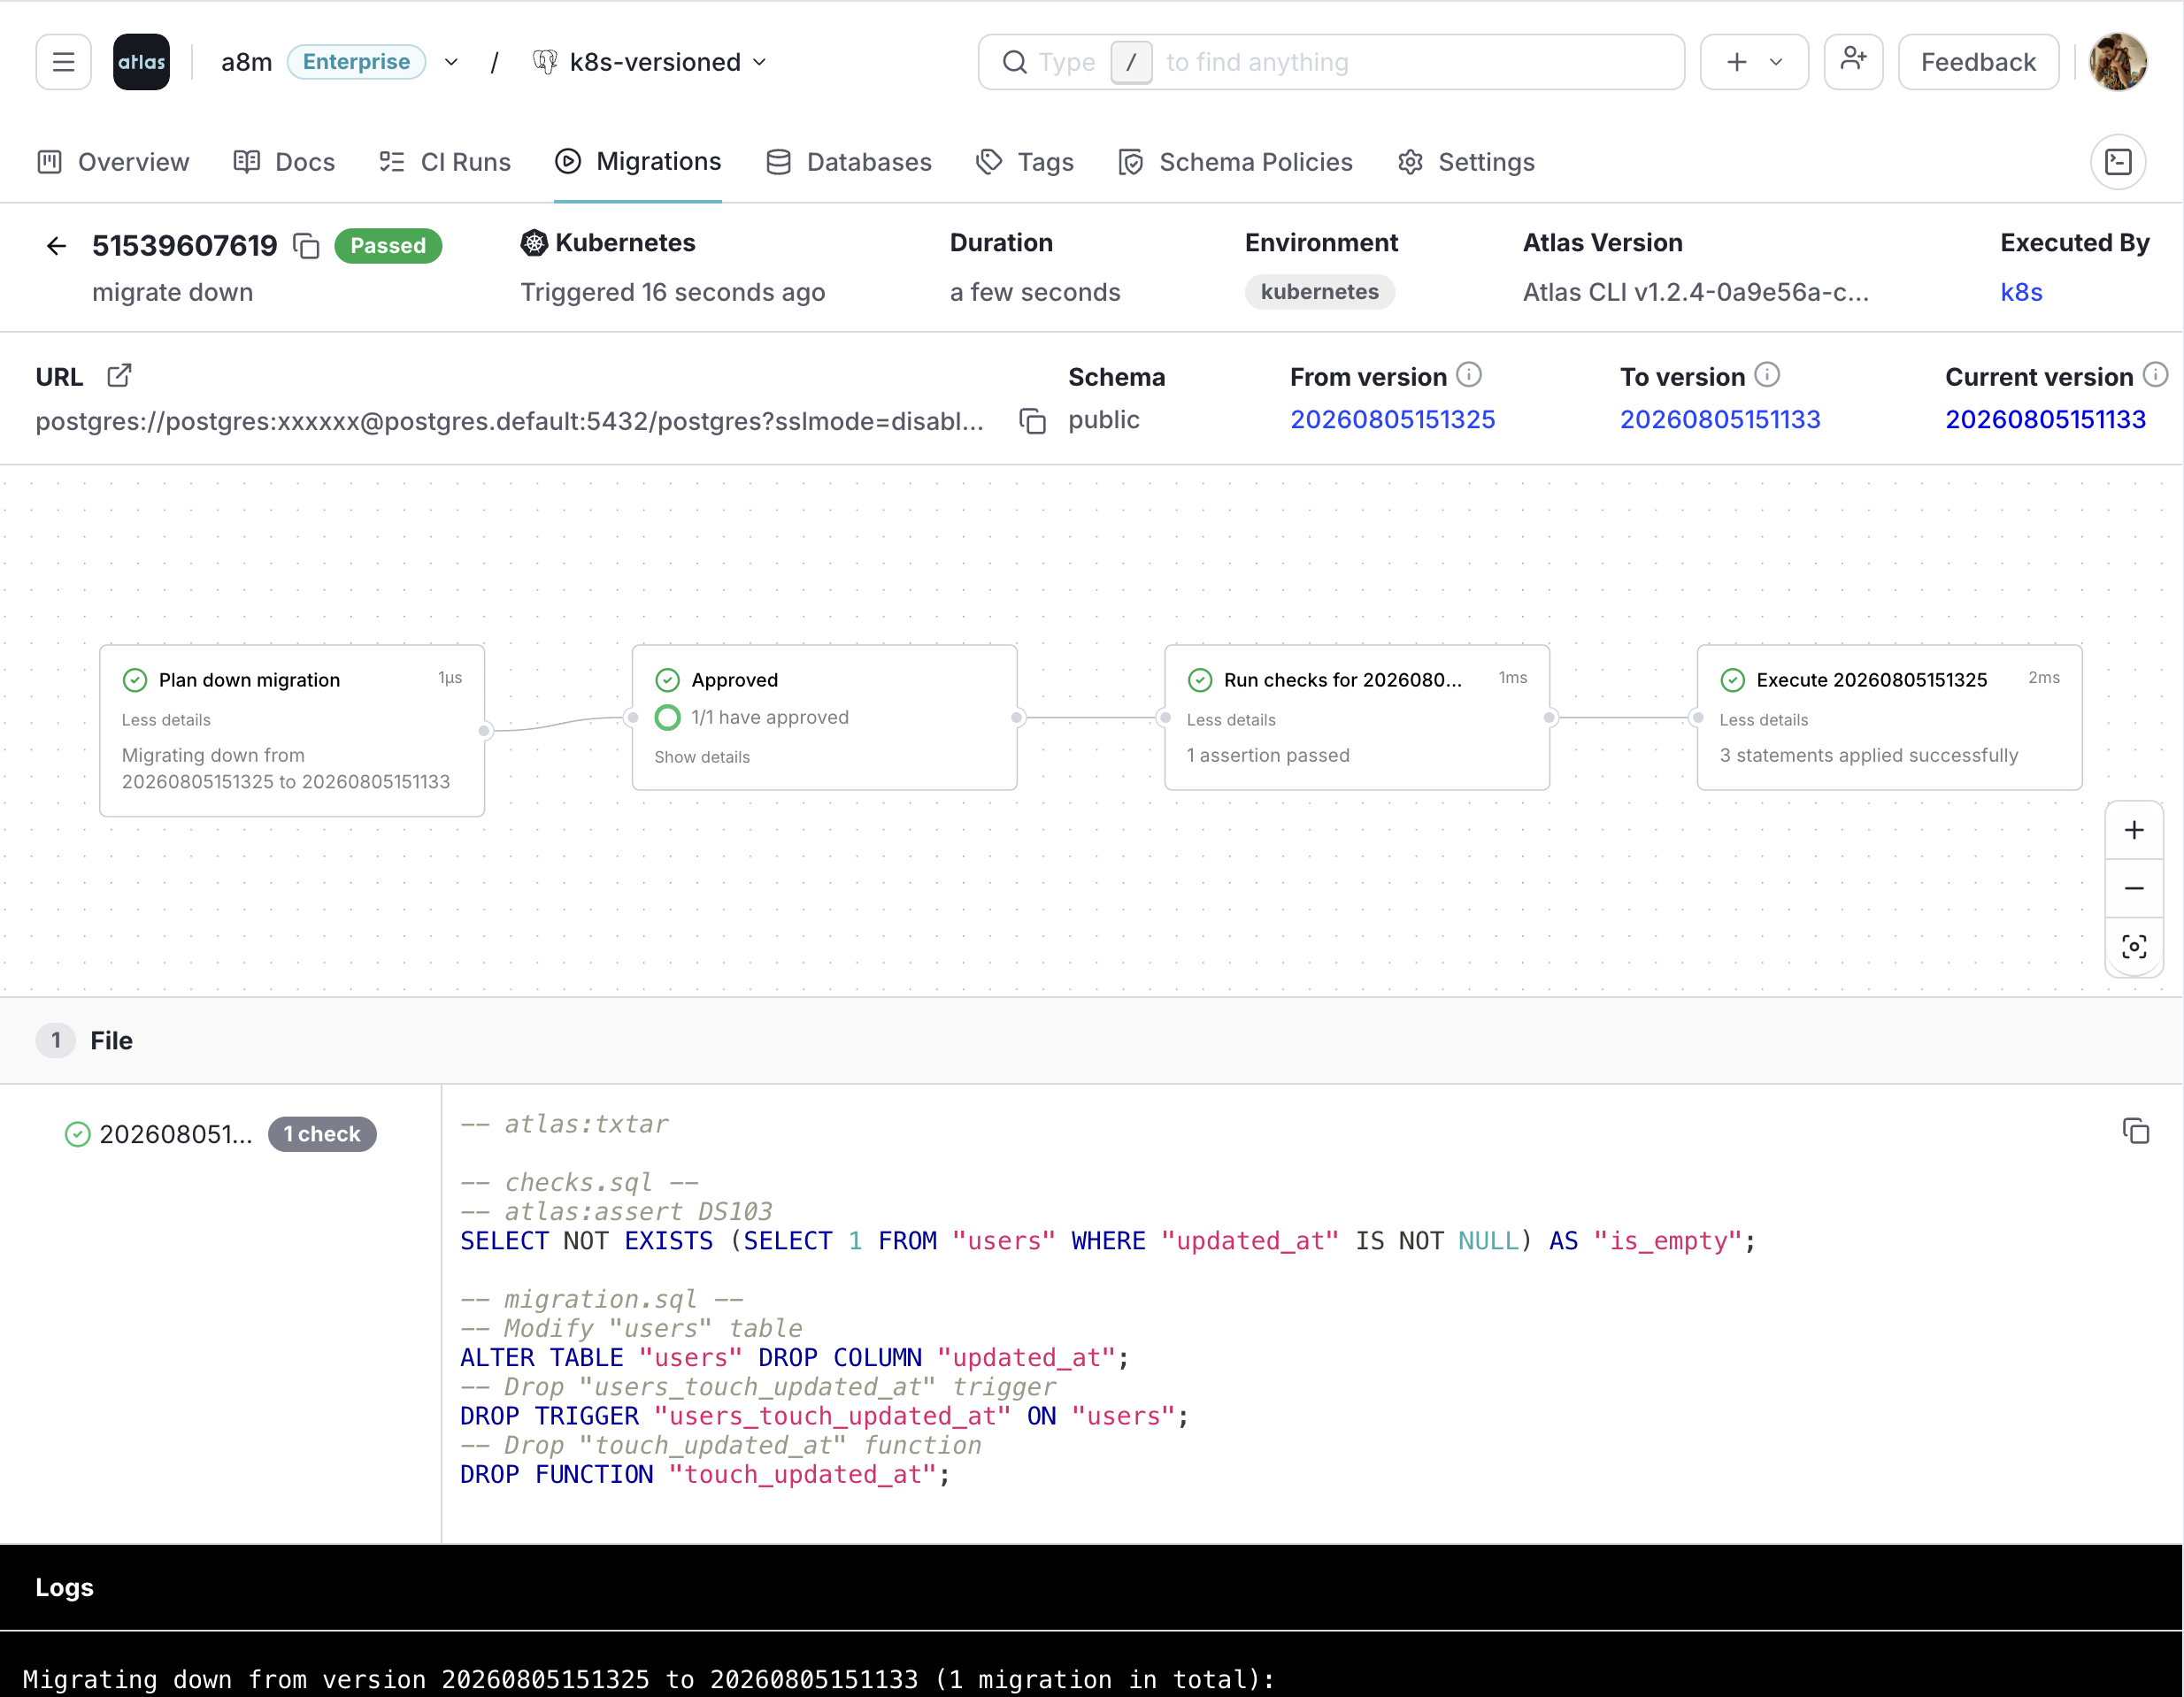Fit the flow view to screen

[x=2133, y=947]
